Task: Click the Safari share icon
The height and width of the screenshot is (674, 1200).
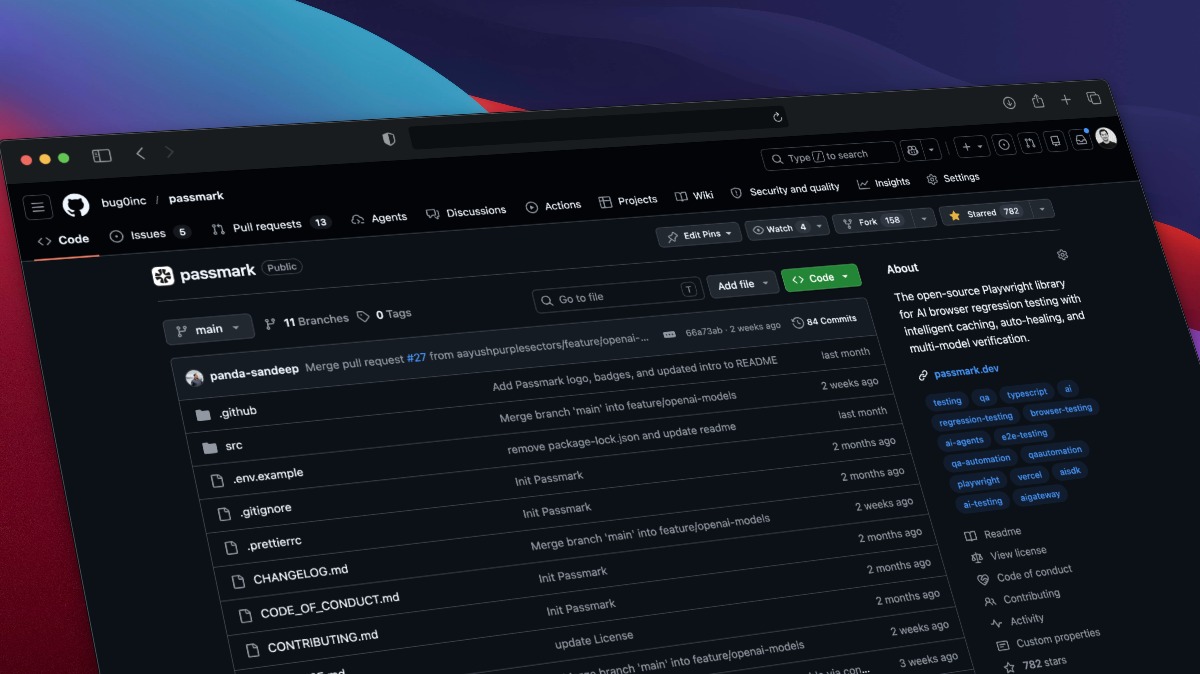Action: [1038, 101]
